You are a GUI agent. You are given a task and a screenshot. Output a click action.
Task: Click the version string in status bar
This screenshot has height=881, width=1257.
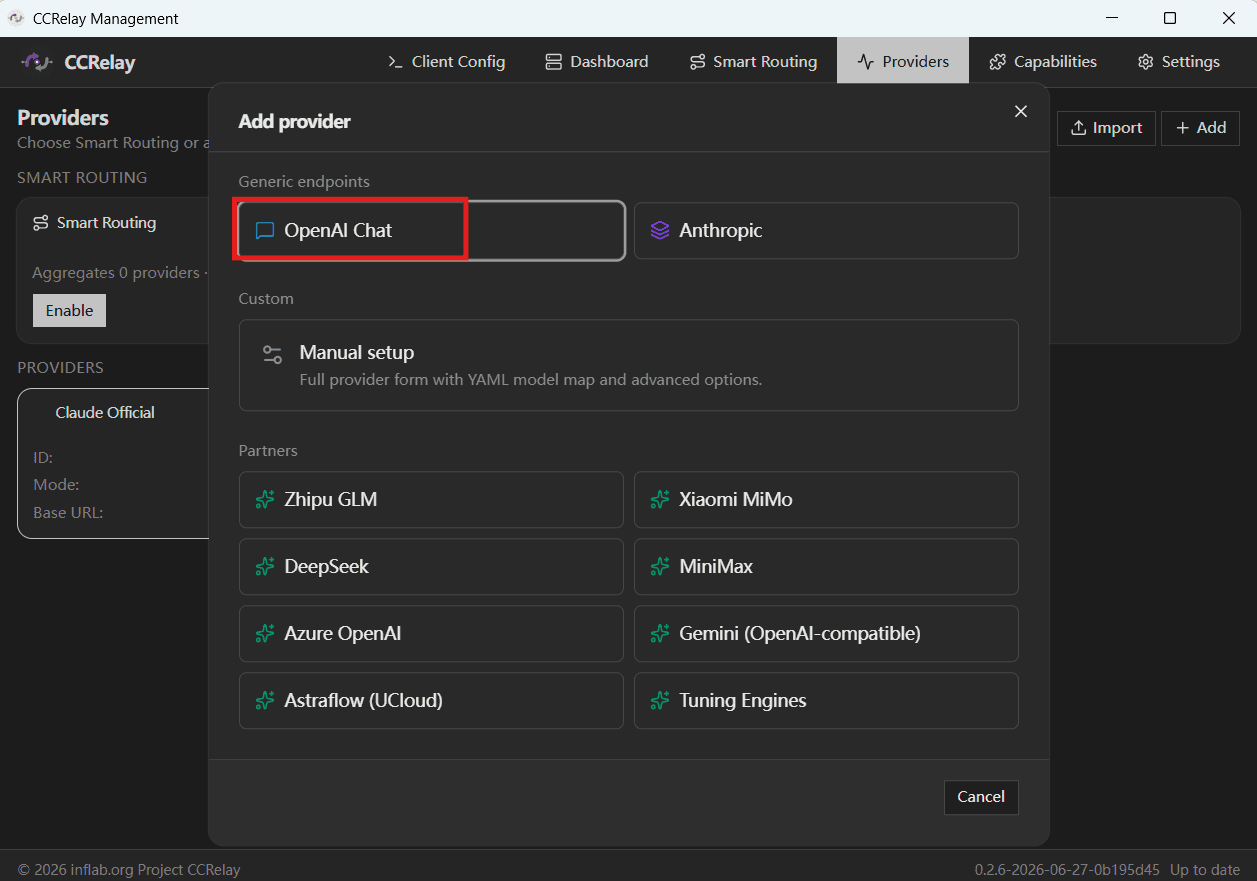(x=1067, y=870)
